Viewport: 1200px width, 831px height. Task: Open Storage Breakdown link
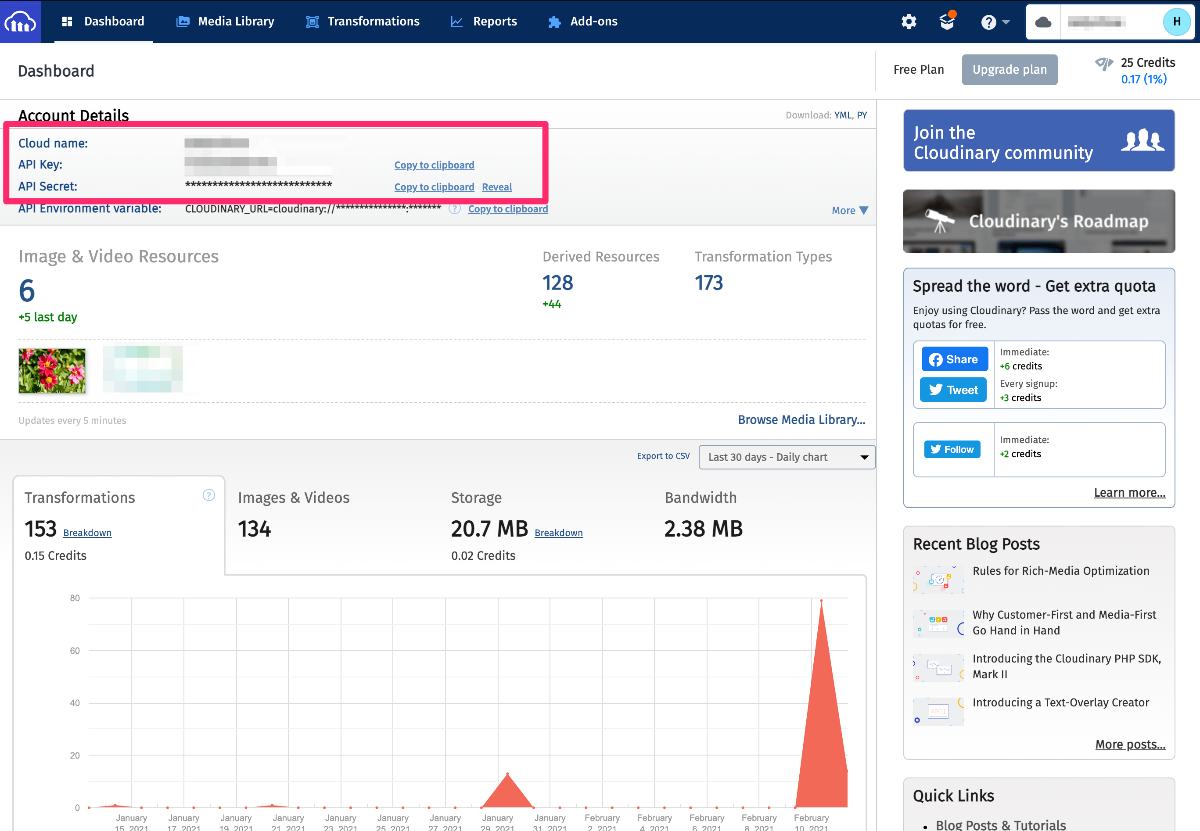click(x=558, y=533)
